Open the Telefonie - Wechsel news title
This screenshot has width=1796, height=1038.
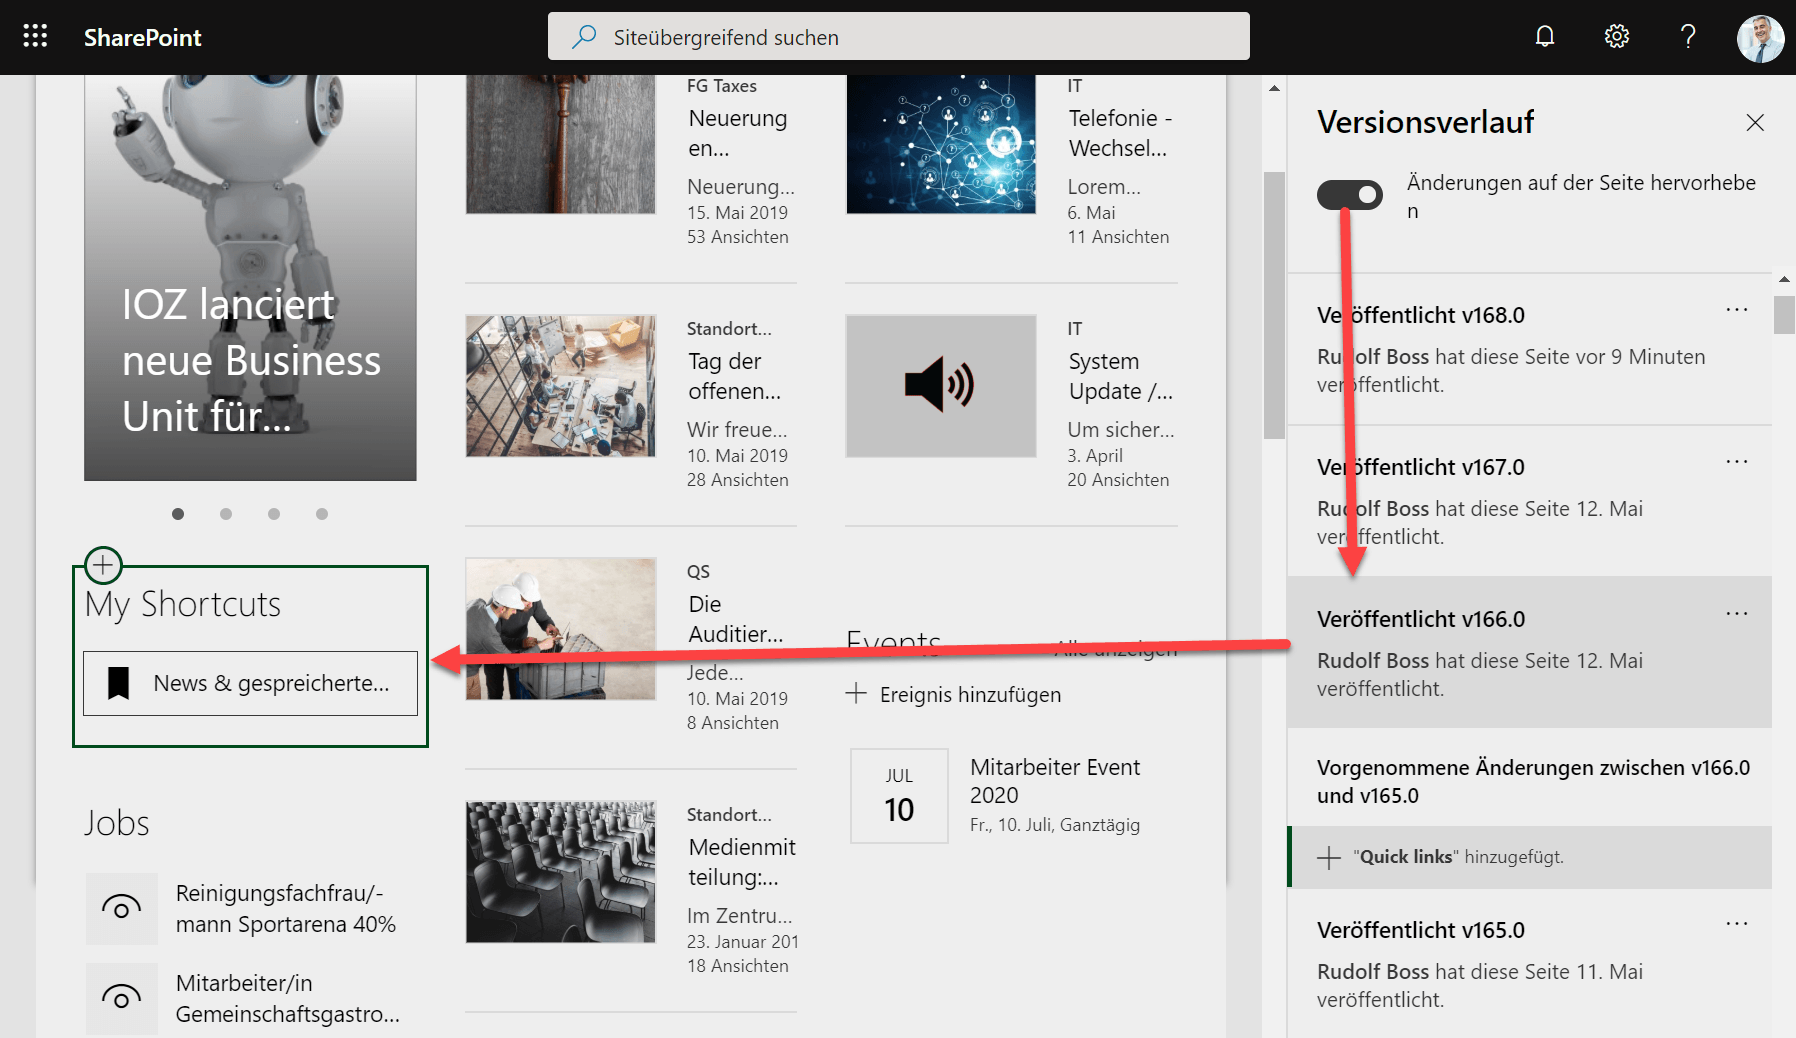click(1120, 133)
